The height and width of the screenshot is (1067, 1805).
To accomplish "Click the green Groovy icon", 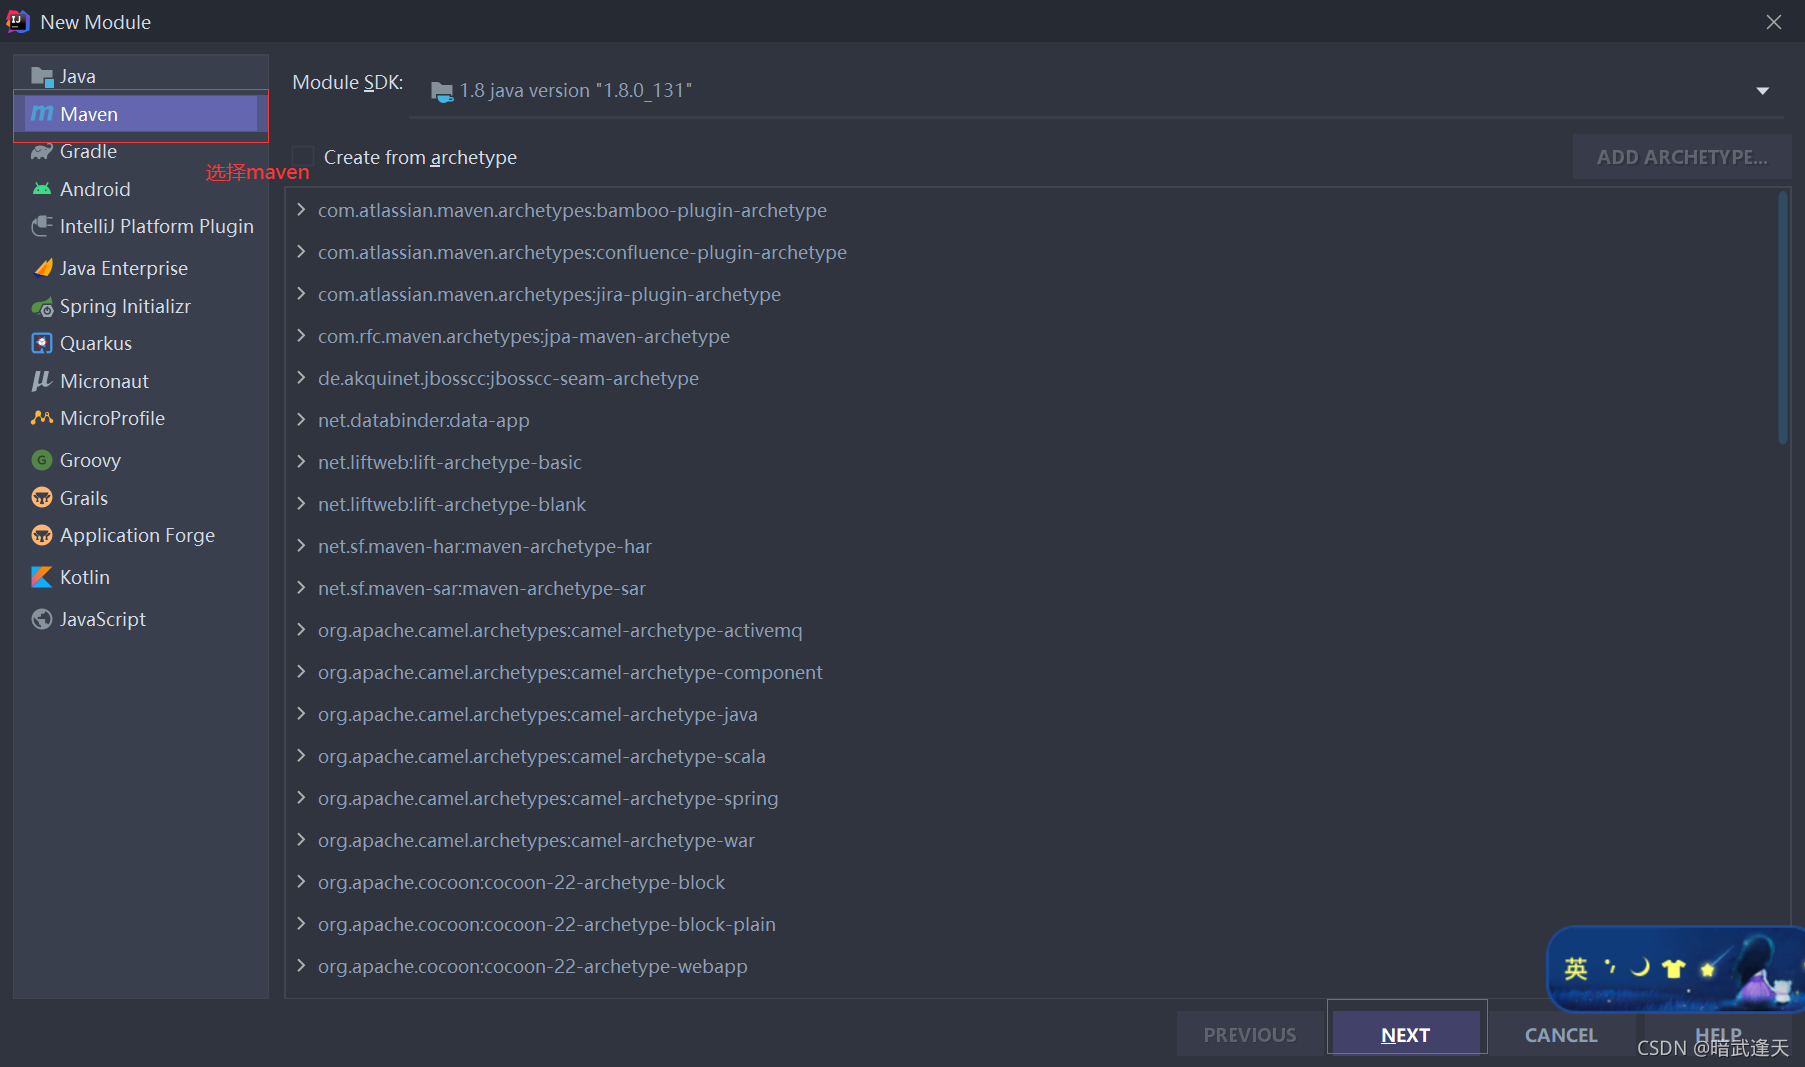I will point(42,460).
